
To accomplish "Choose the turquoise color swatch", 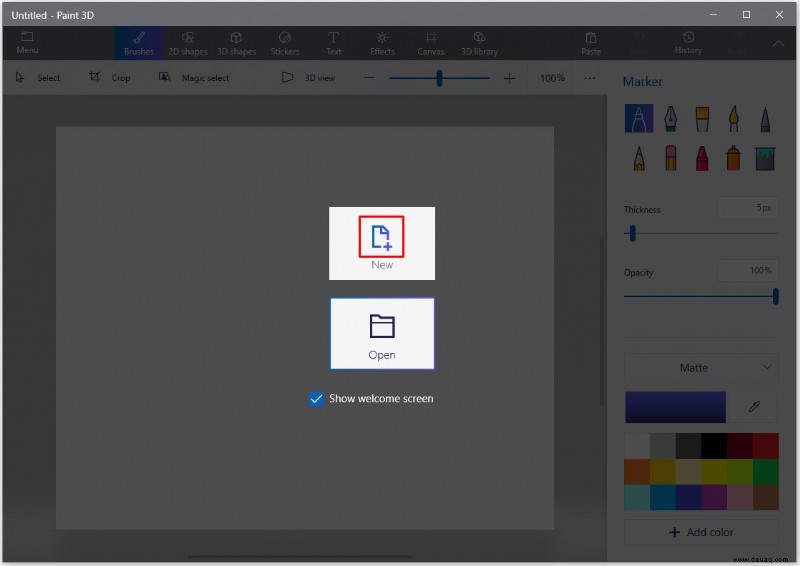I will 637,497.
